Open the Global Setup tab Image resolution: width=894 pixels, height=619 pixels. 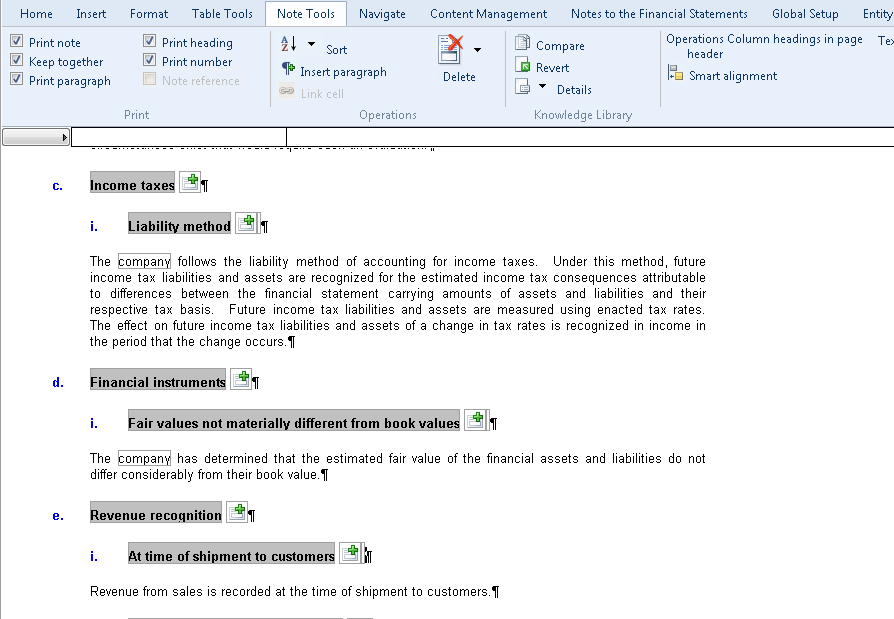click(x=805, y=14)
